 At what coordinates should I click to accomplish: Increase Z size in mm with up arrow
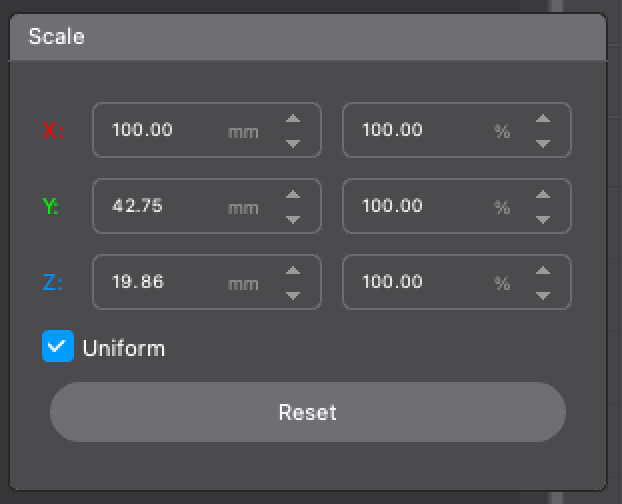tap(293, 270)
